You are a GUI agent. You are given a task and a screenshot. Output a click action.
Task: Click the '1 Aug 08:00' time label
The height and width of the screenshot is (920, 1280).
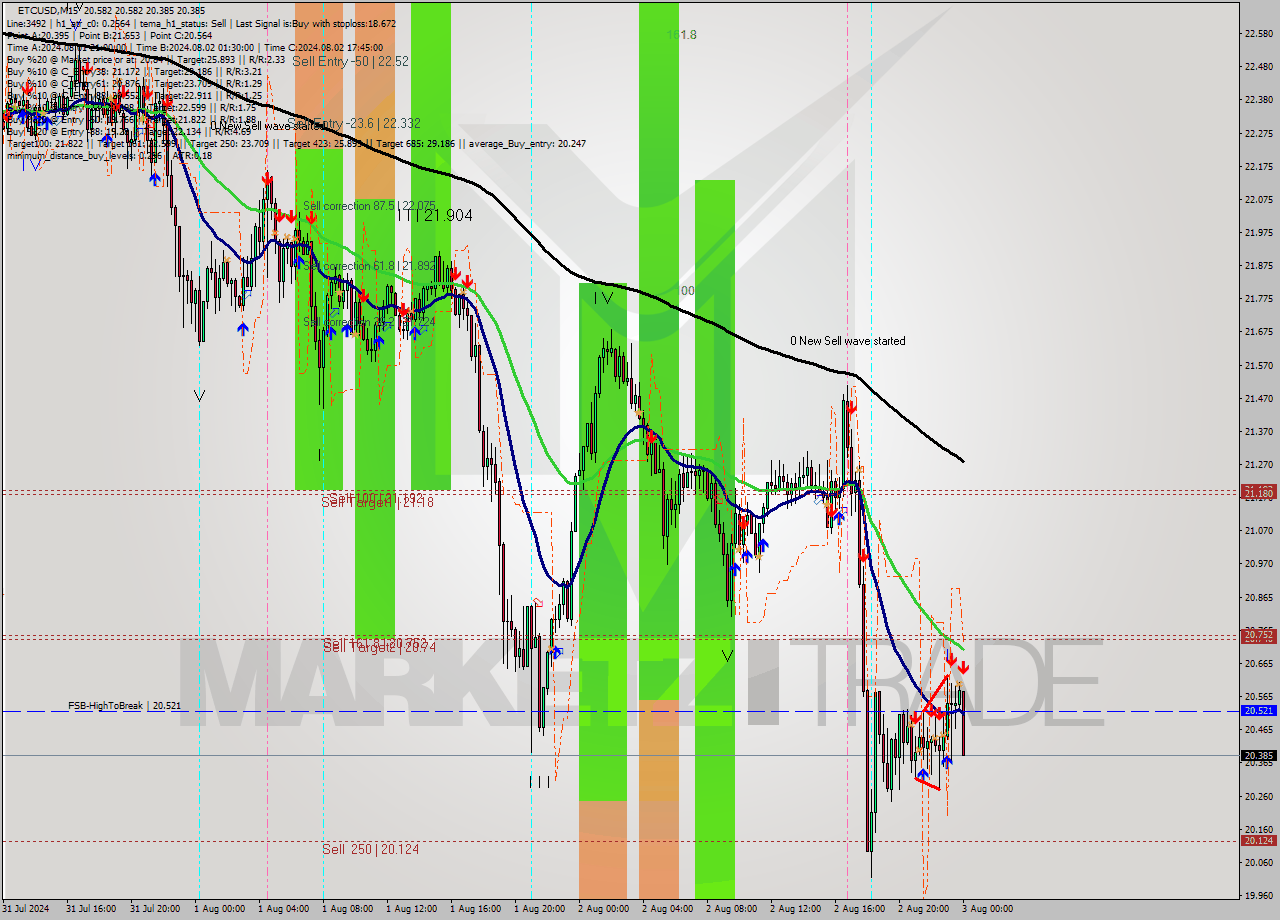tap(349, 909)
